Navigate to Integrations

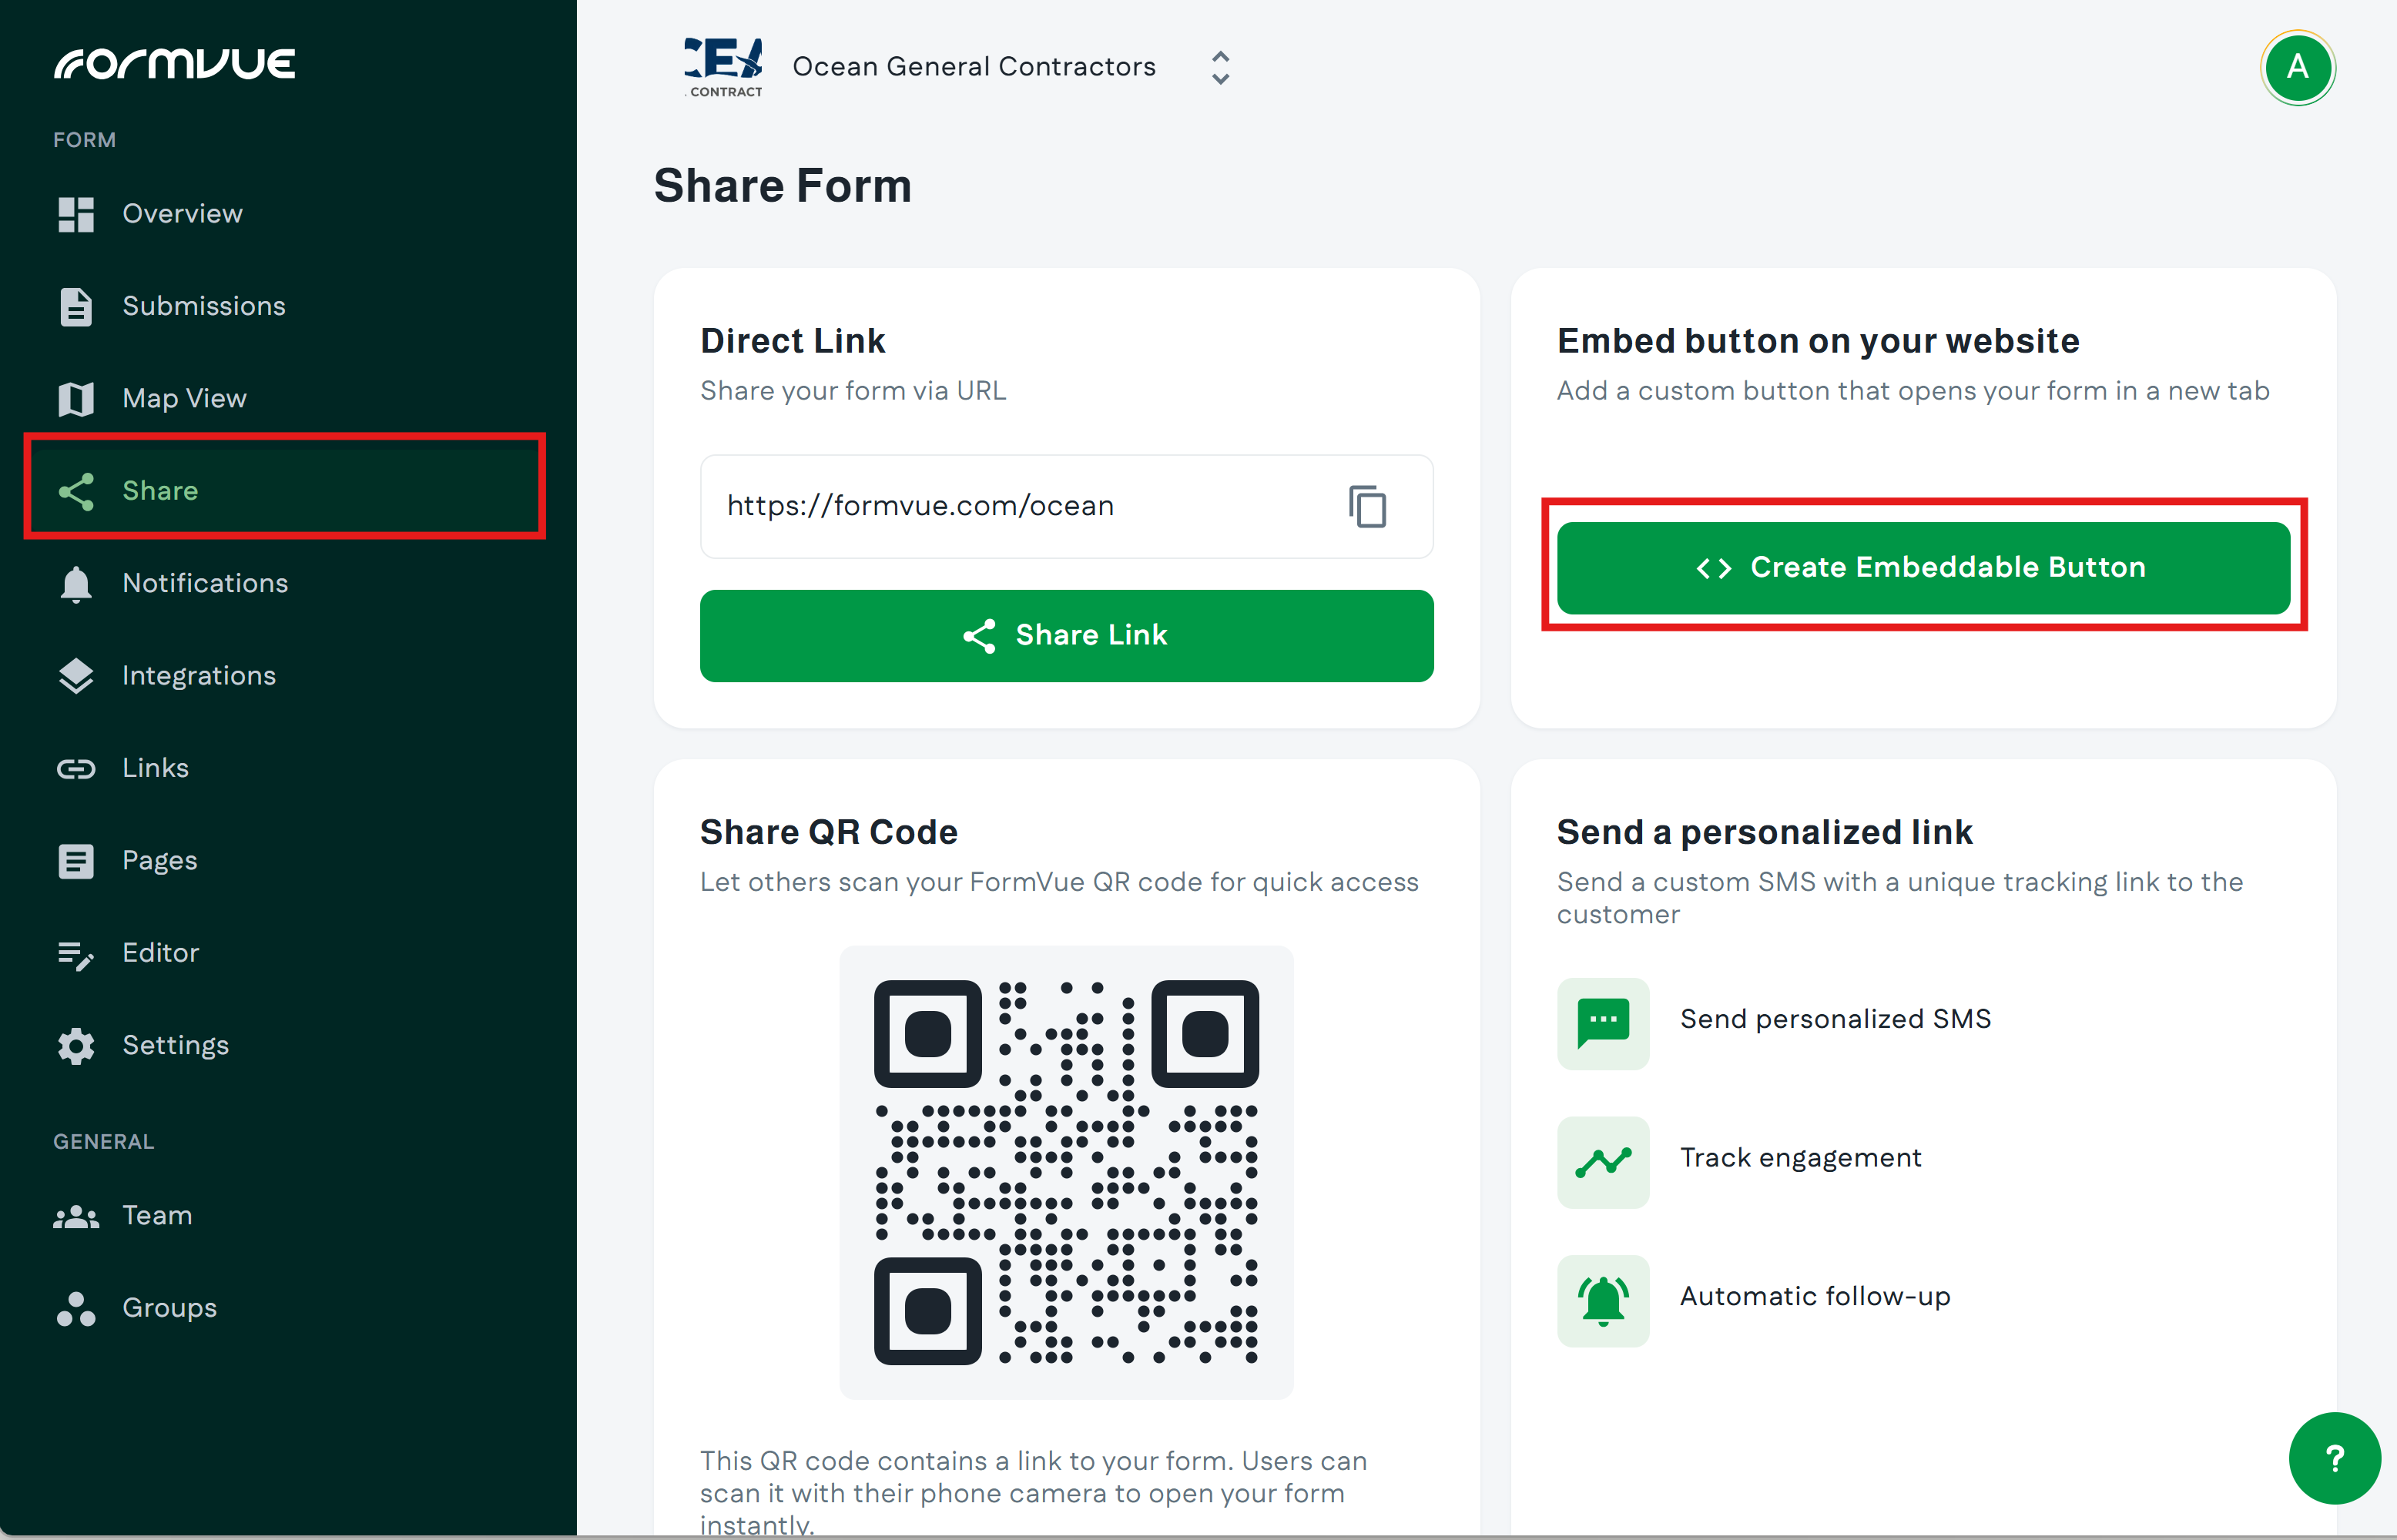[198, 676]
